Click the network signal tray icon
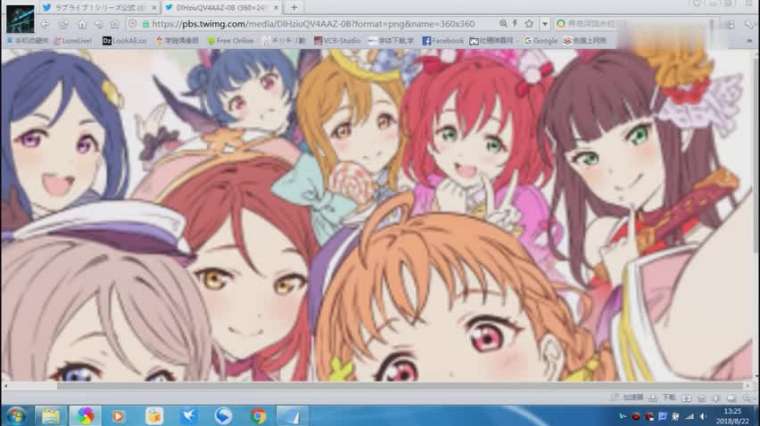The height and width of the screenshot is (426, 760). click(689, 416)
